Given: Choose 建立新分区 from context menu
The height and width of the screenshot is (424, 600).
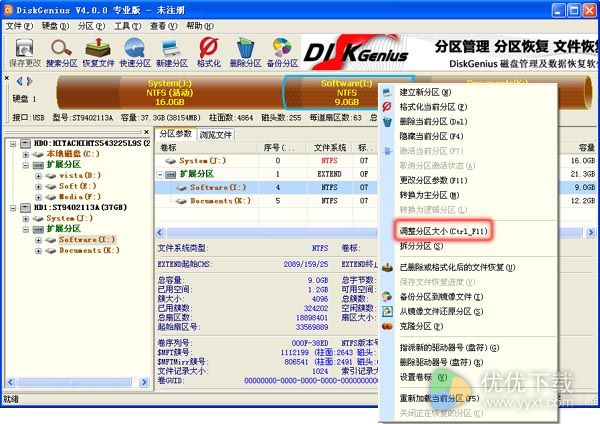Looking at the screenshot, I should 468,92.
